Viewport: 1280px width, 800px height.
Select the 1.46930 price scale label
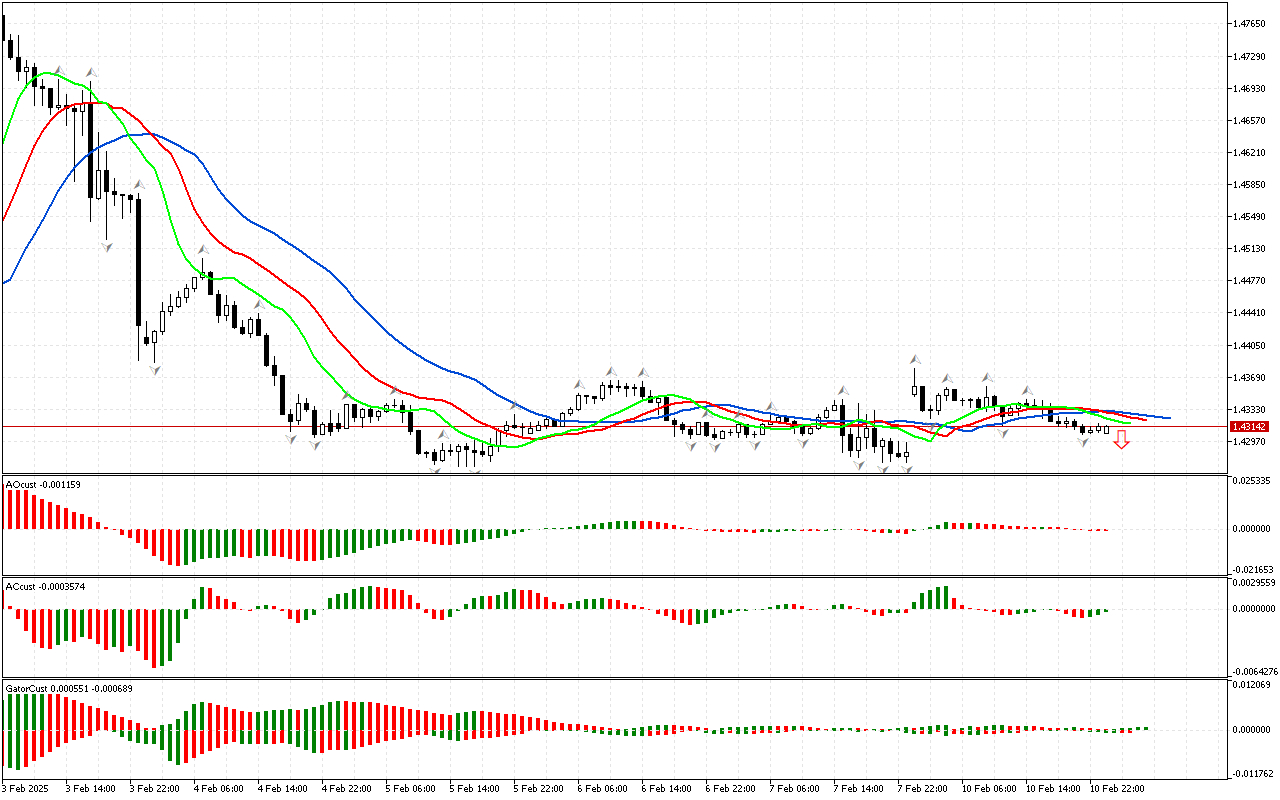click(x=1250, y=88)
